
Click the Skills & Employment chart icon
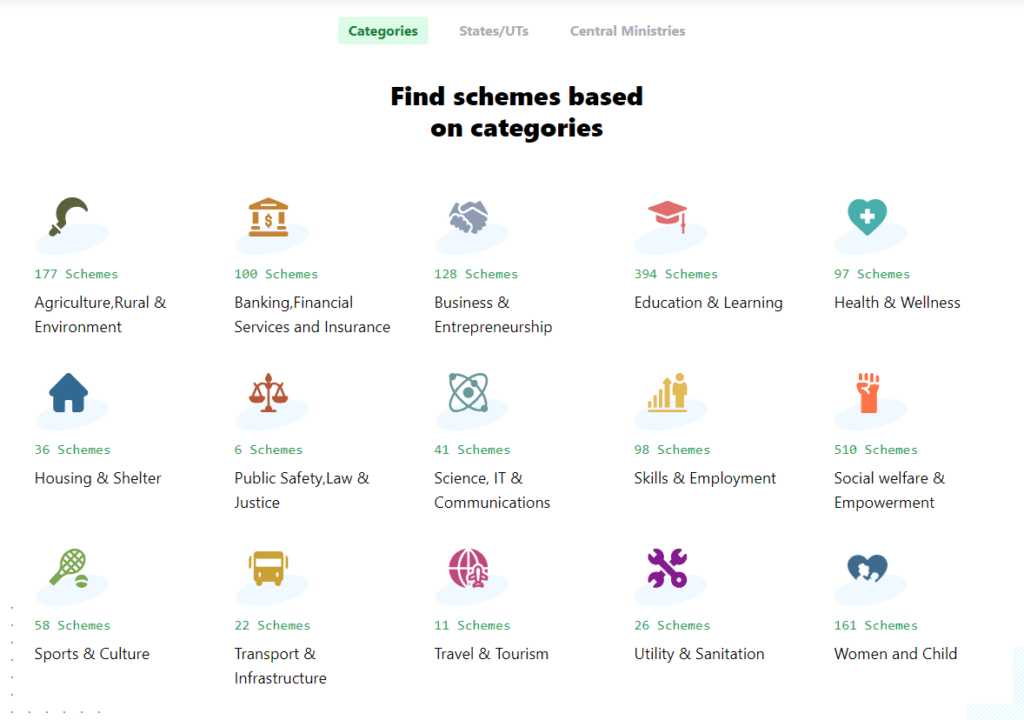[667, 392]
